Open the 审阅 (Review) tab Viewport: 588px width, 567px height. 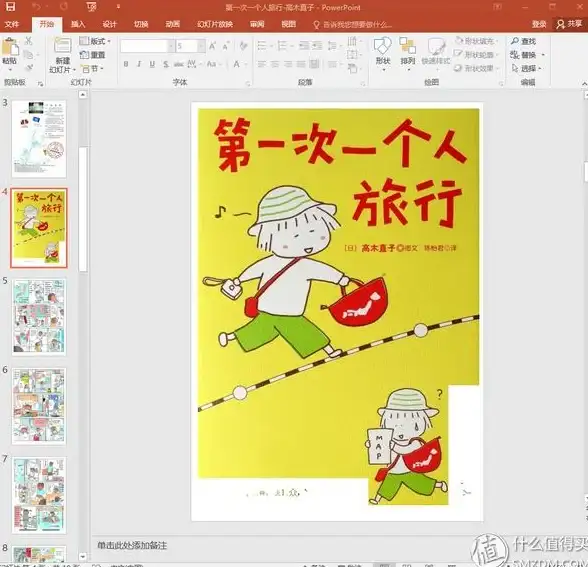pyautogui.click(x=257, y=24)
